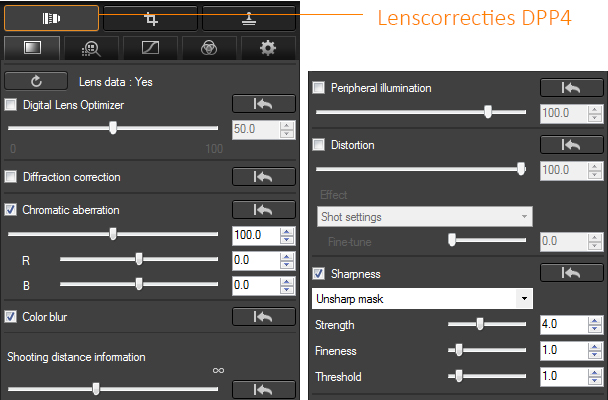
Task: Enable Diffraction correction
Action: pyautogui.click(x=12, y=177)
